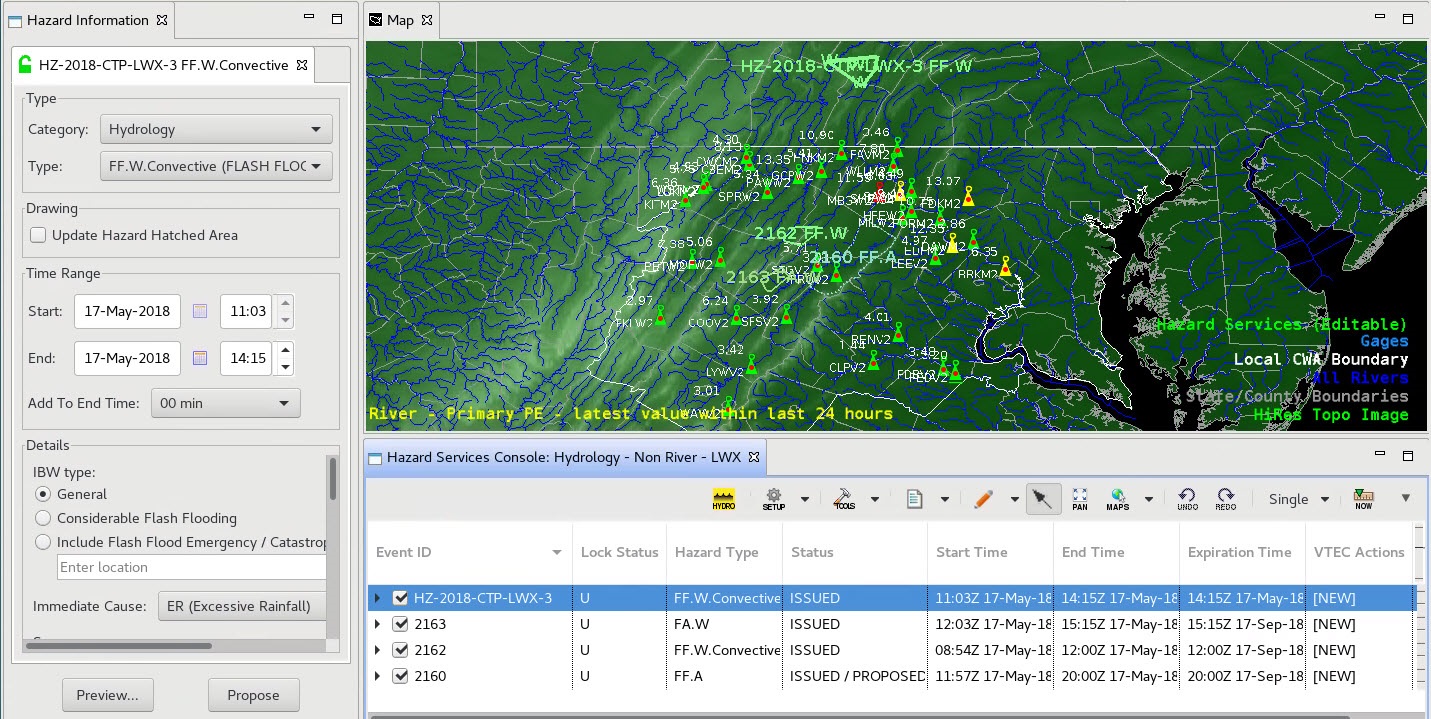
Task: Close the HZ-2018-CTP-LWX-3 event tab
Action: pyautogui.click(x=301, y=65)
